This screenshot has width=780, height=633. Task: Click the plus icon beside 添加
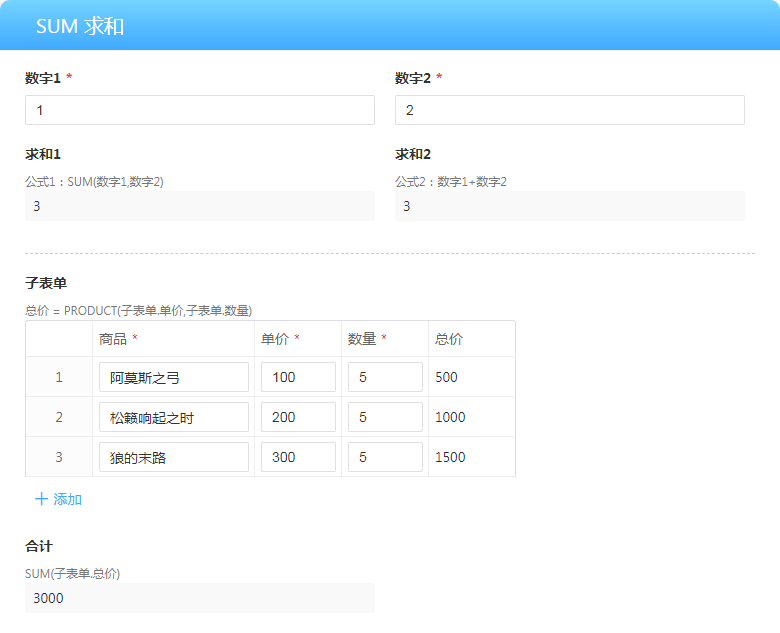[41, 499]
